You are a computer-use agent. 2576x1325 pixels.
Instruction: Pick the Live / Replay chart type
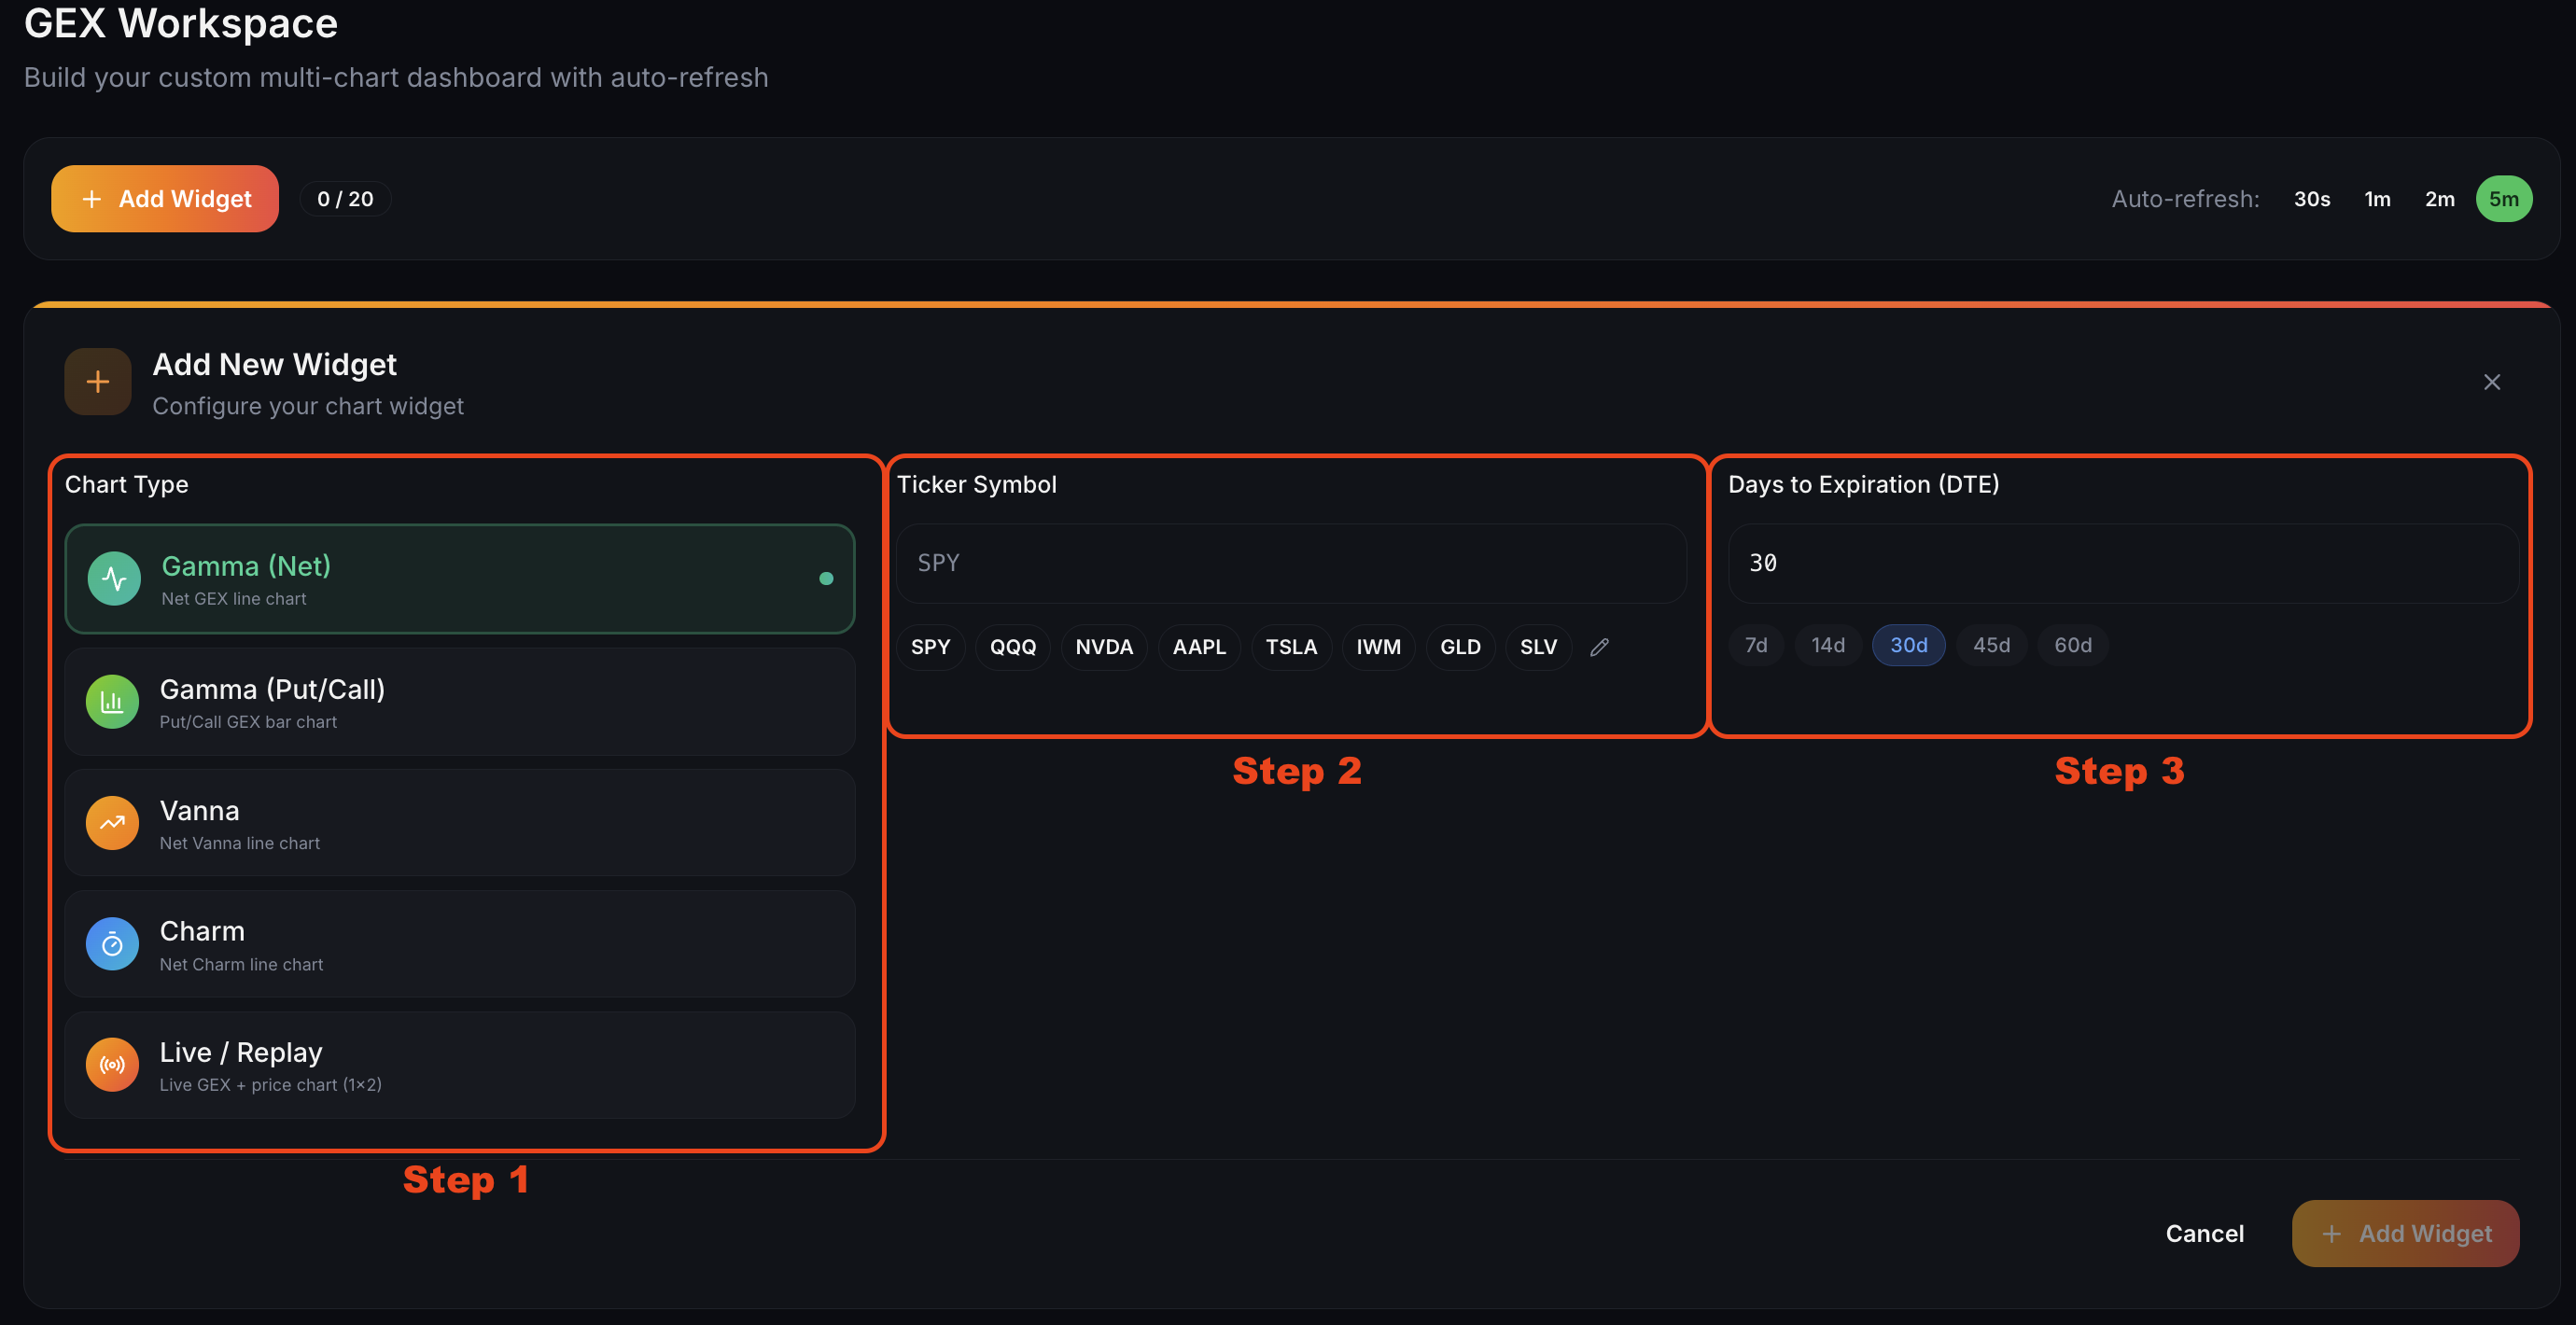(x=460, y=1065)
